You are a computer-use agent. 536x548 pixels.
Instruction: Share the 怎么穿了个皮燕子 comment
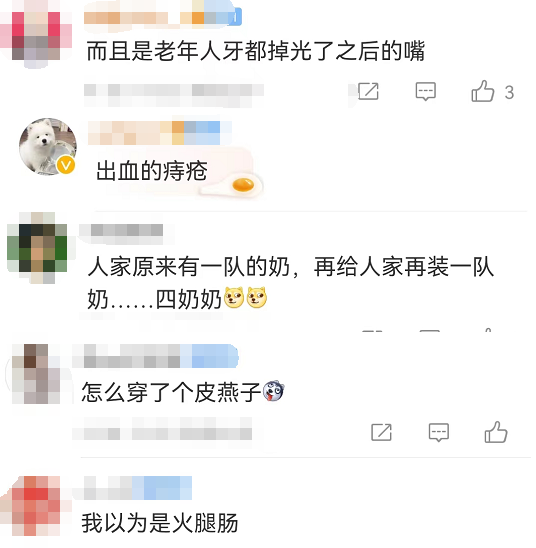pyautogui.click(x=381, y=432)
